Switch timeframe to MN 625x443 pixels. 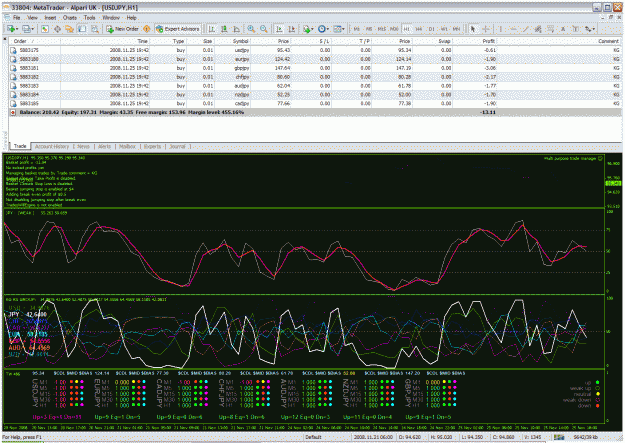pos(456,29)
